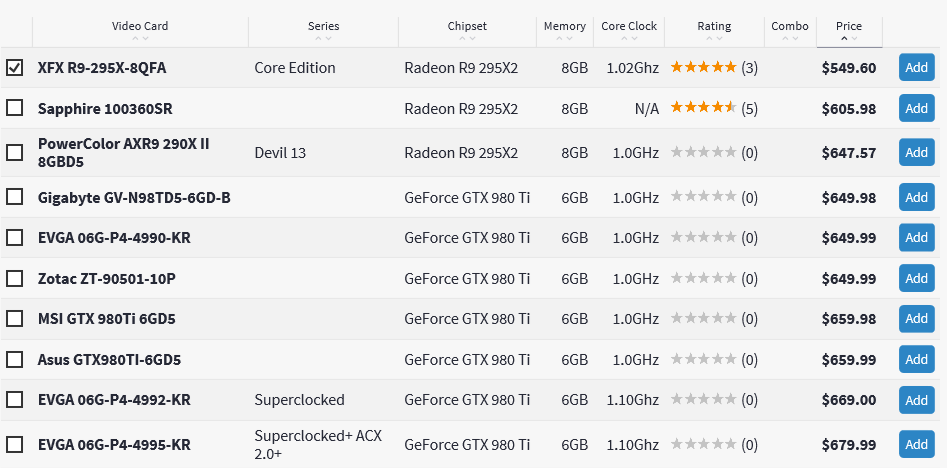Tick the Zotac ZT-90501-10P checkbox

15,278
